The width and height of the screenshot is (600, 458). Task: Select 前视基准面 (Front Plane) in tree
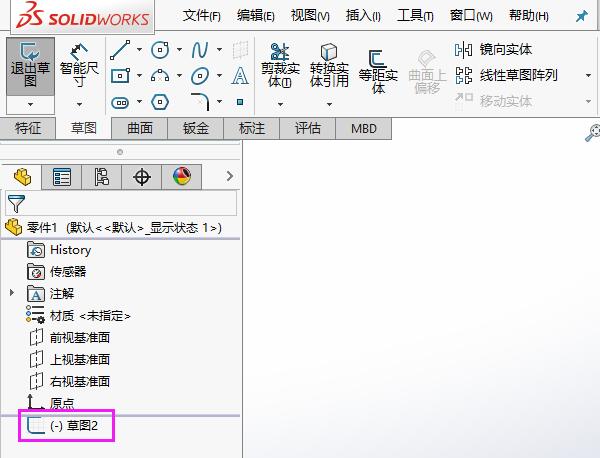click(70, 337)
